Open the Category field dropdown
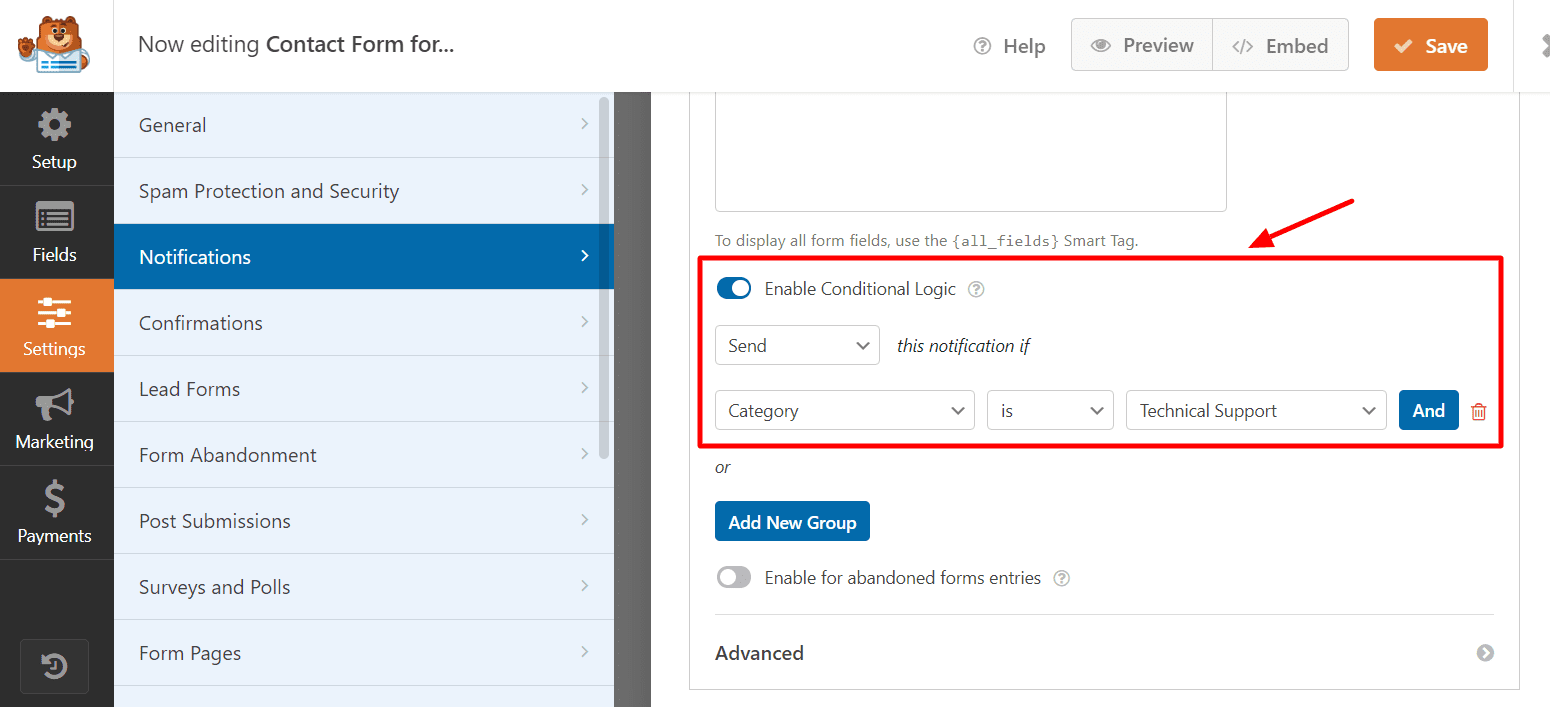This screenshot has height=707, width=1550. pos(844,411)
